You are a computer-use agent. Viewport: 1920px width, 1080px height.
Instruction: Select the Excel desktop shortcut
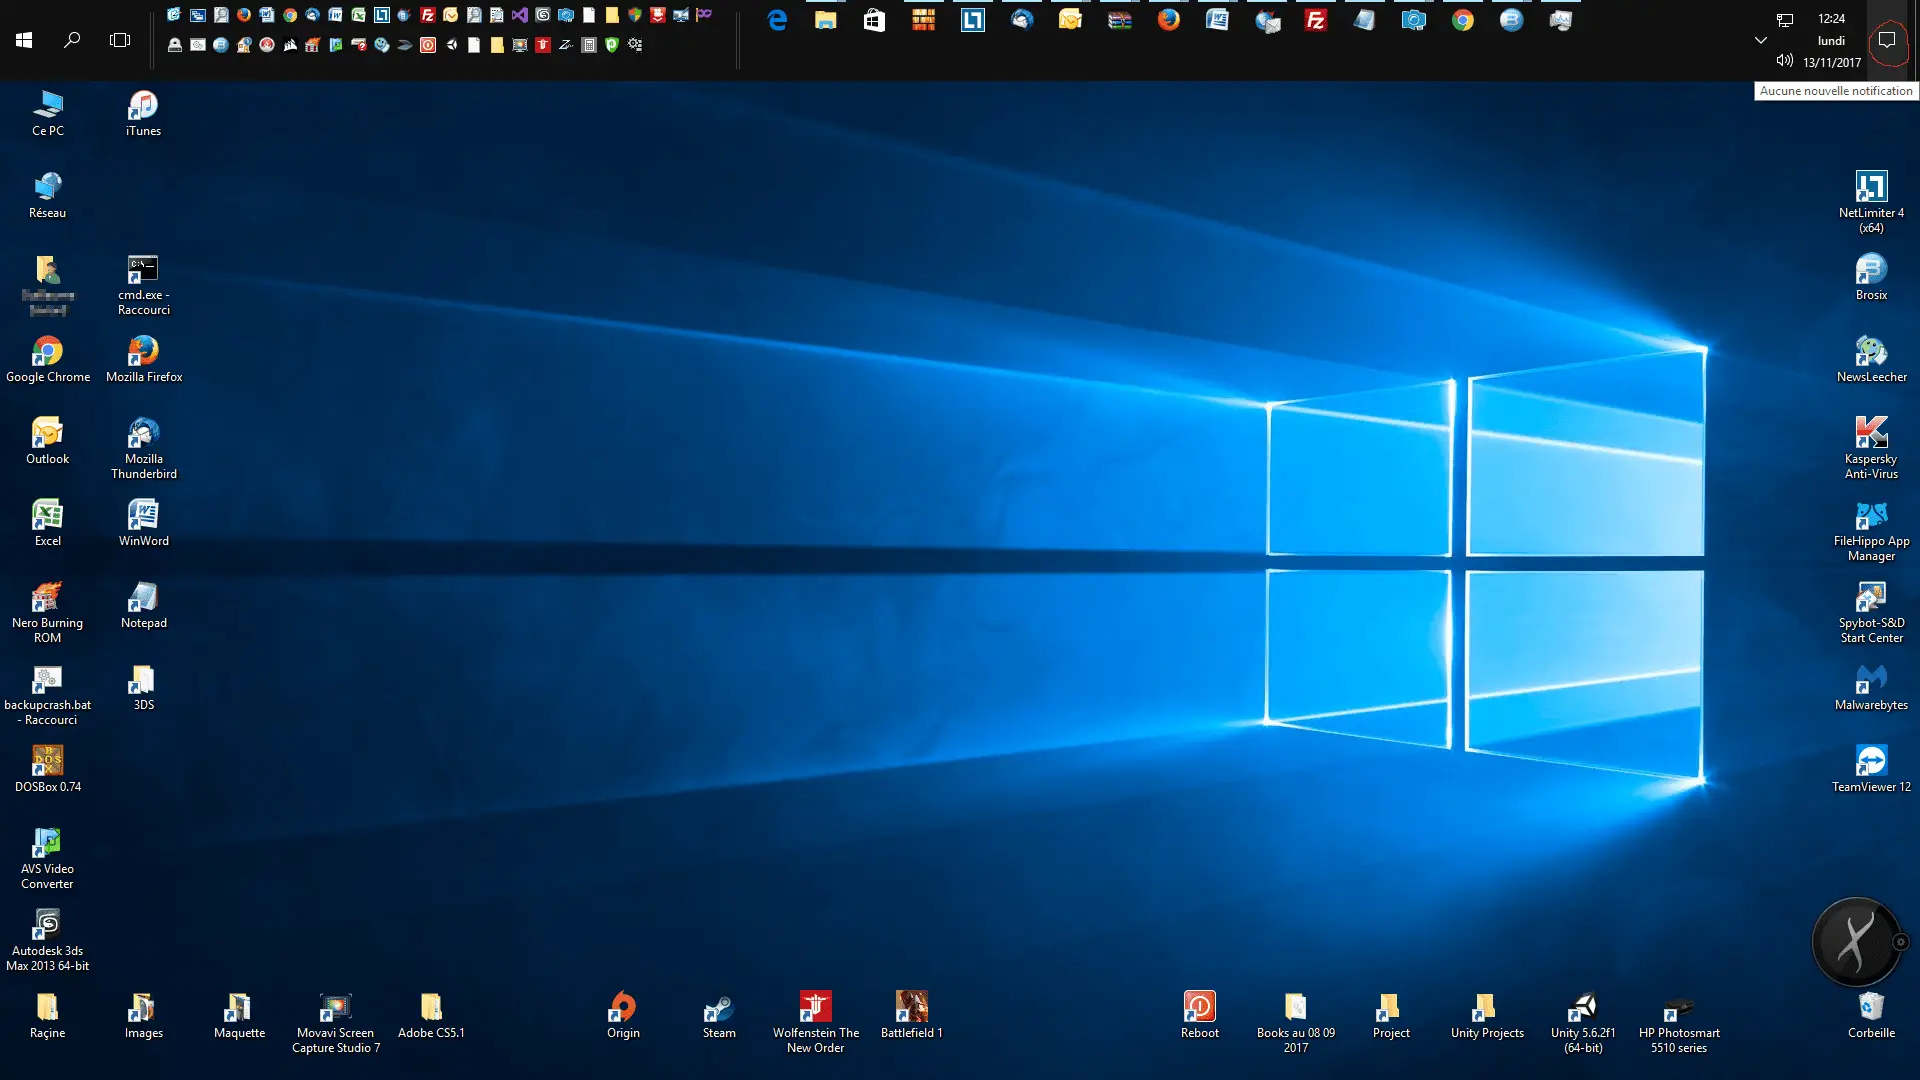click(x=48, y=523)
